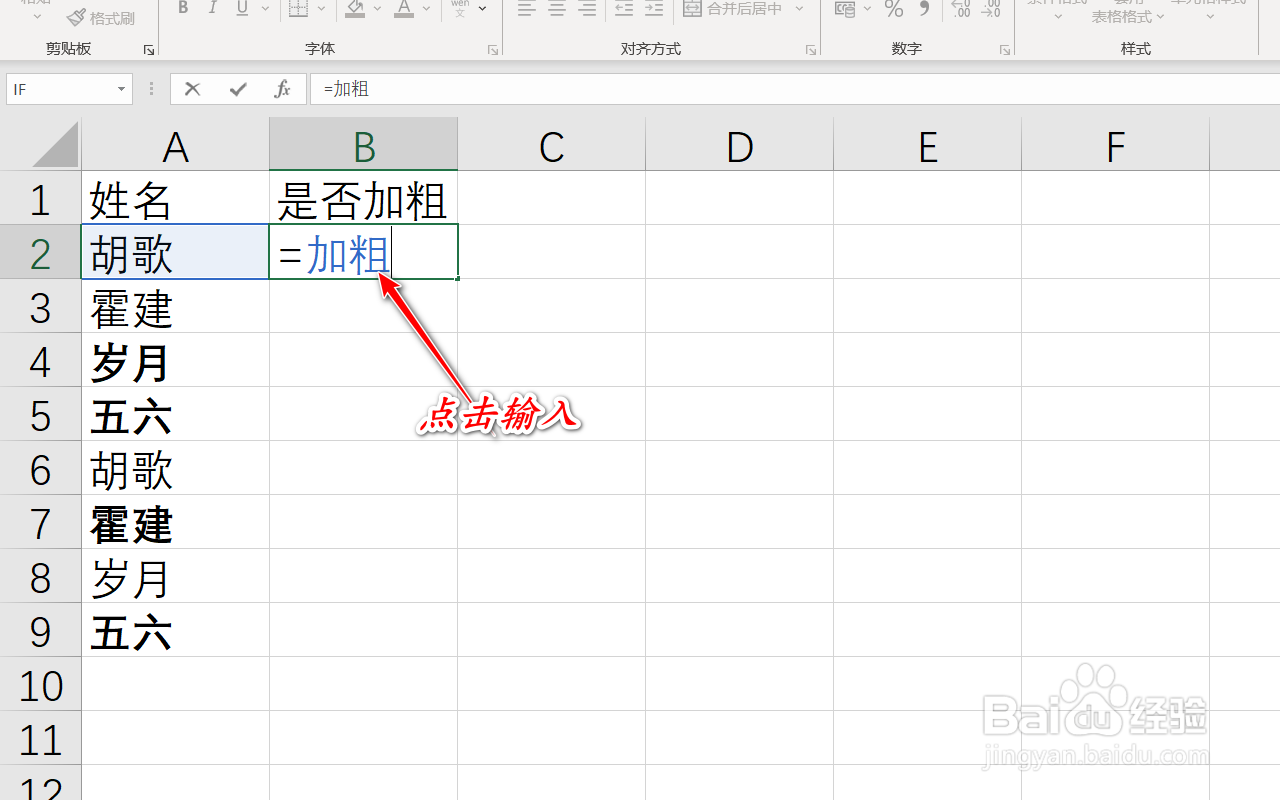The width and height of the screenshot is (1280, 800).
Task: Open the Font (字体) group dialog launcher
Action: coord(492,49)
